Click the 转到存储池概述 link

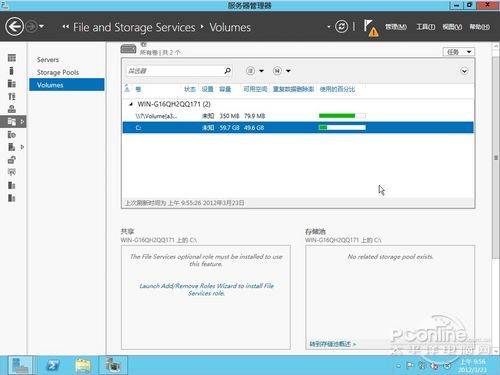pyautogui.click(x=332, y=344)
